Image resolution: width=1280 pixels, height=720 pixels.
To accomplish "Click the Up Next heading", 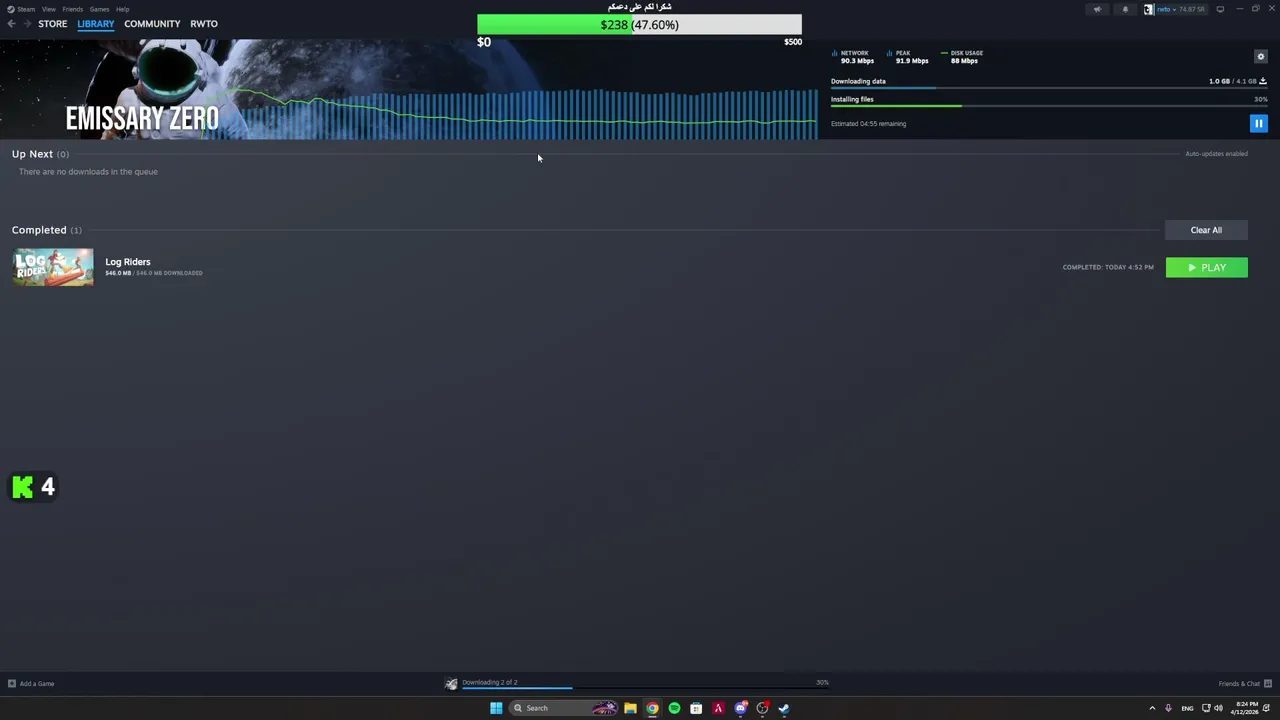I will (32, 154).
